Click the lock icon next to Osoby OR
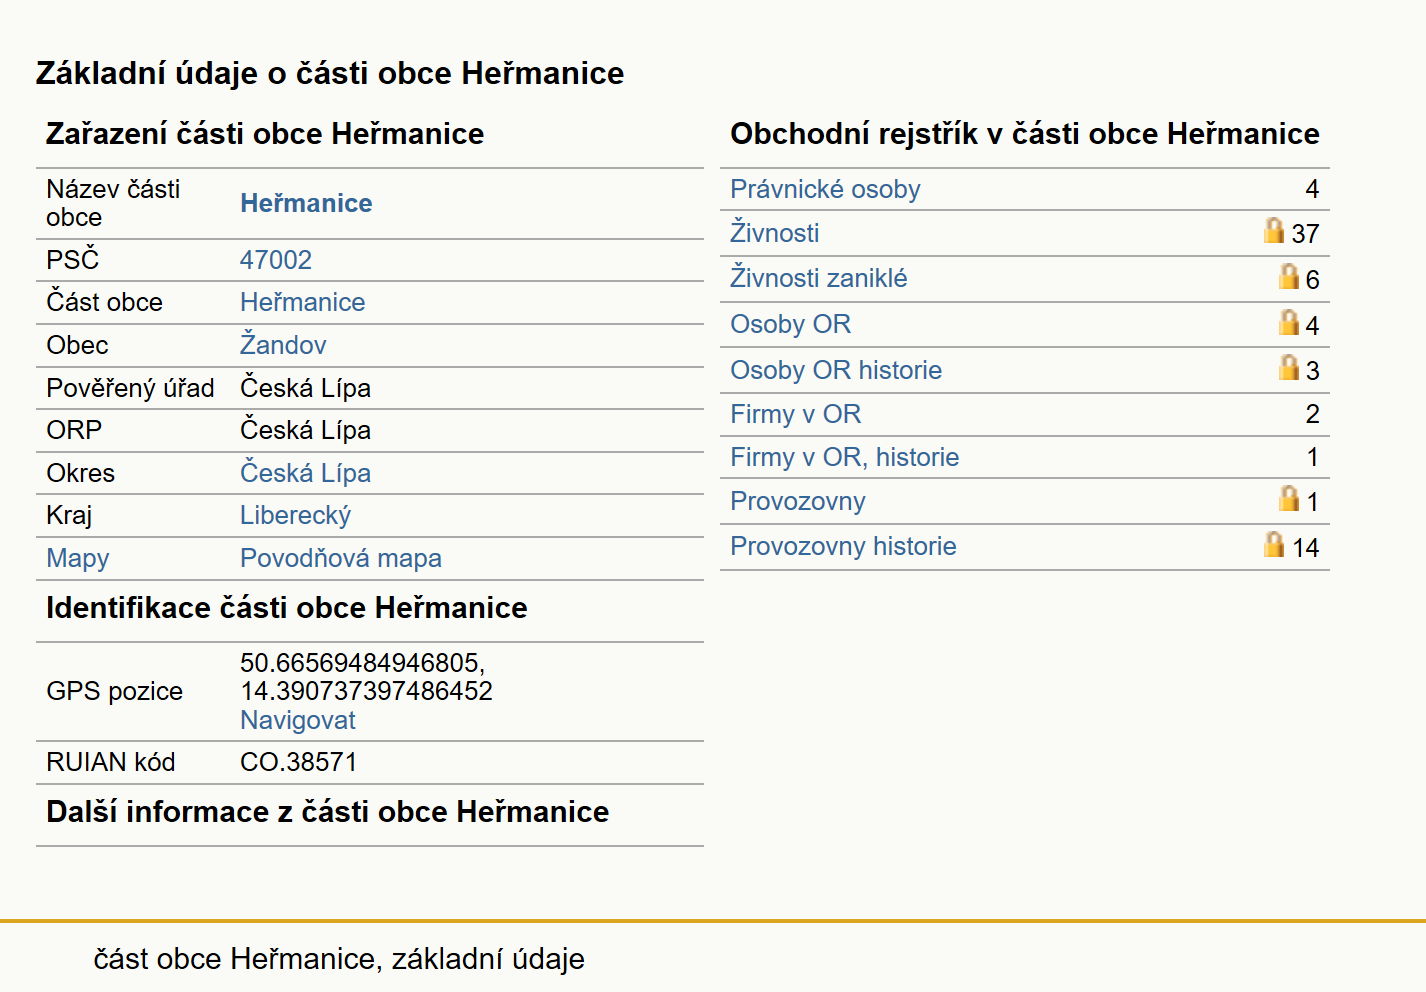The width and height of the screenshot is (1426, 992). 1289,322
